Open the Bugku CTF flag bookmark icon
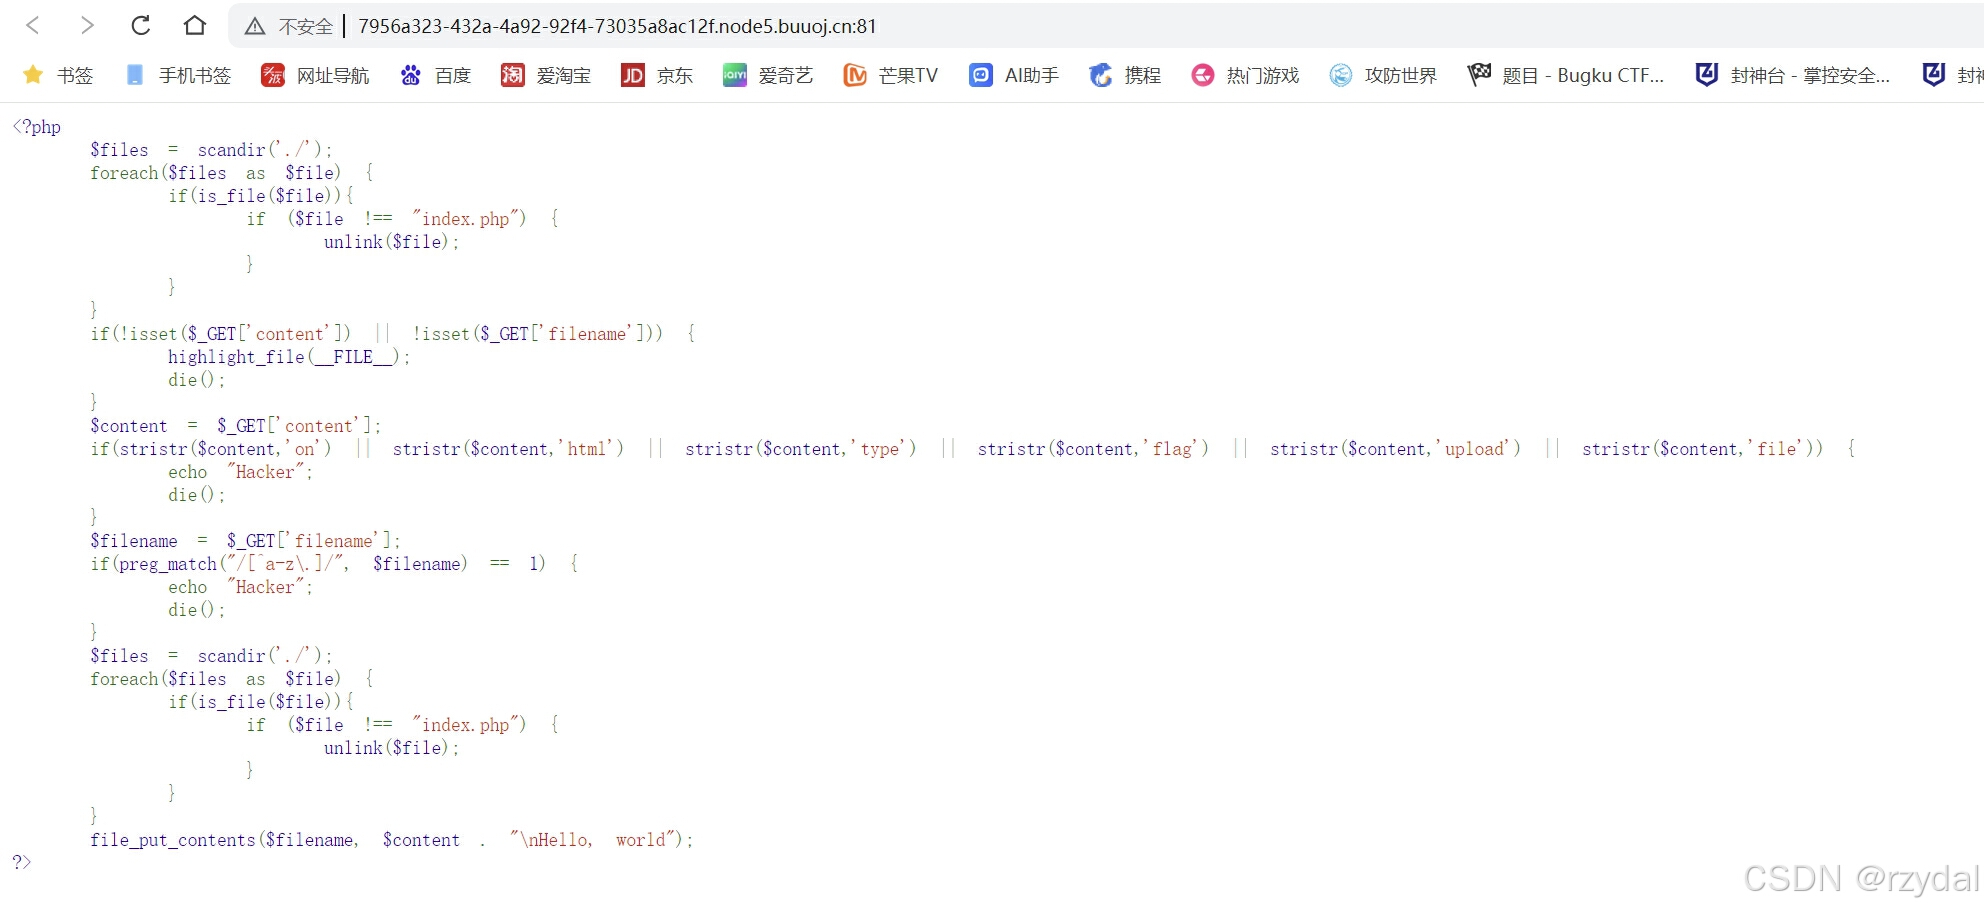This screenshot has width=1984, height=912. coord(1478,74)
